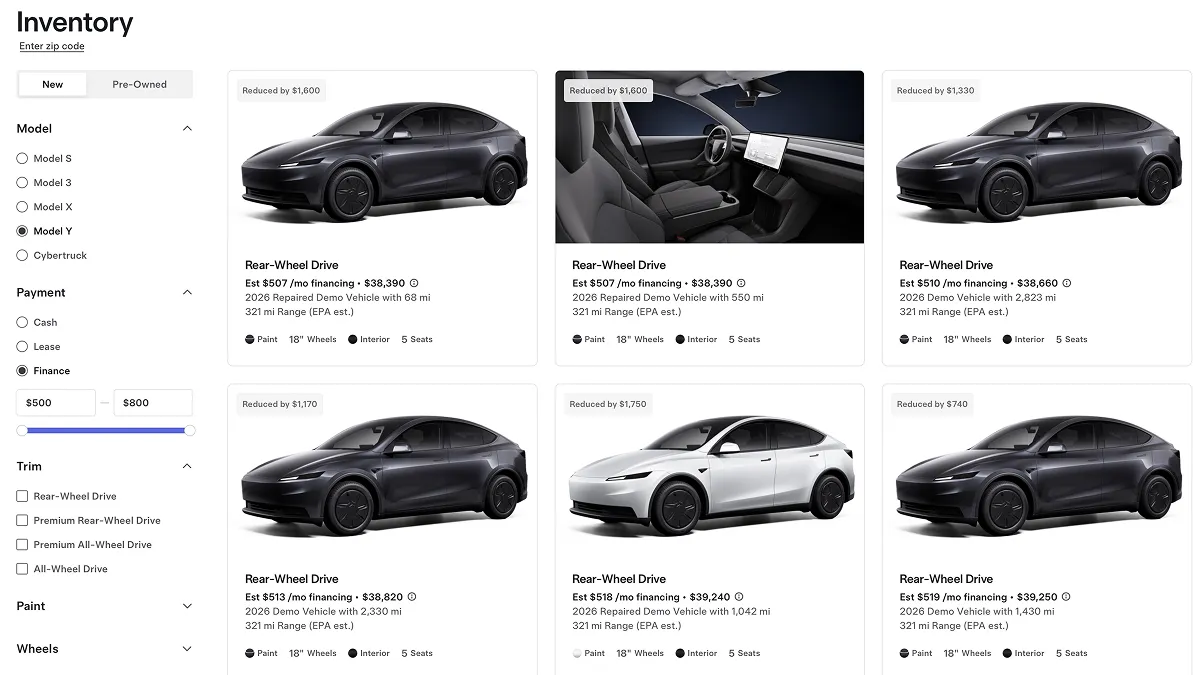
Task: Switch to the Pre-Owned tab
Action: [x=139, y=84]
